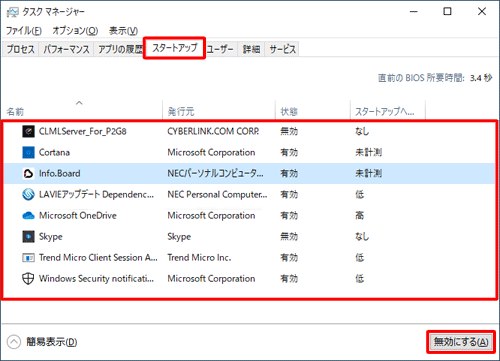Click the Trend Micro Inc. publisher cell
The height and width of the screenshot is (361, 500).
click(x=199, y=258)
